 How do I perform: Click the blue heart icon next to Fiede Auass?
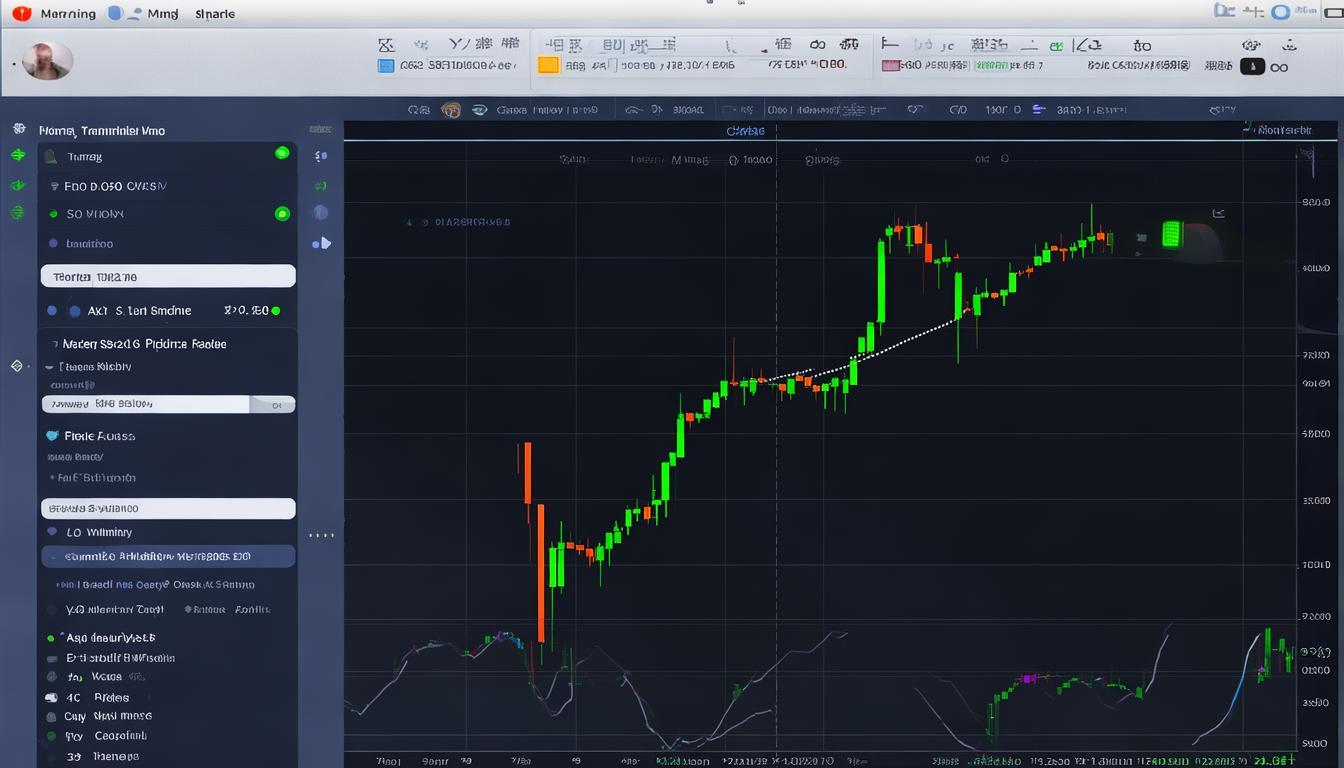52,436
